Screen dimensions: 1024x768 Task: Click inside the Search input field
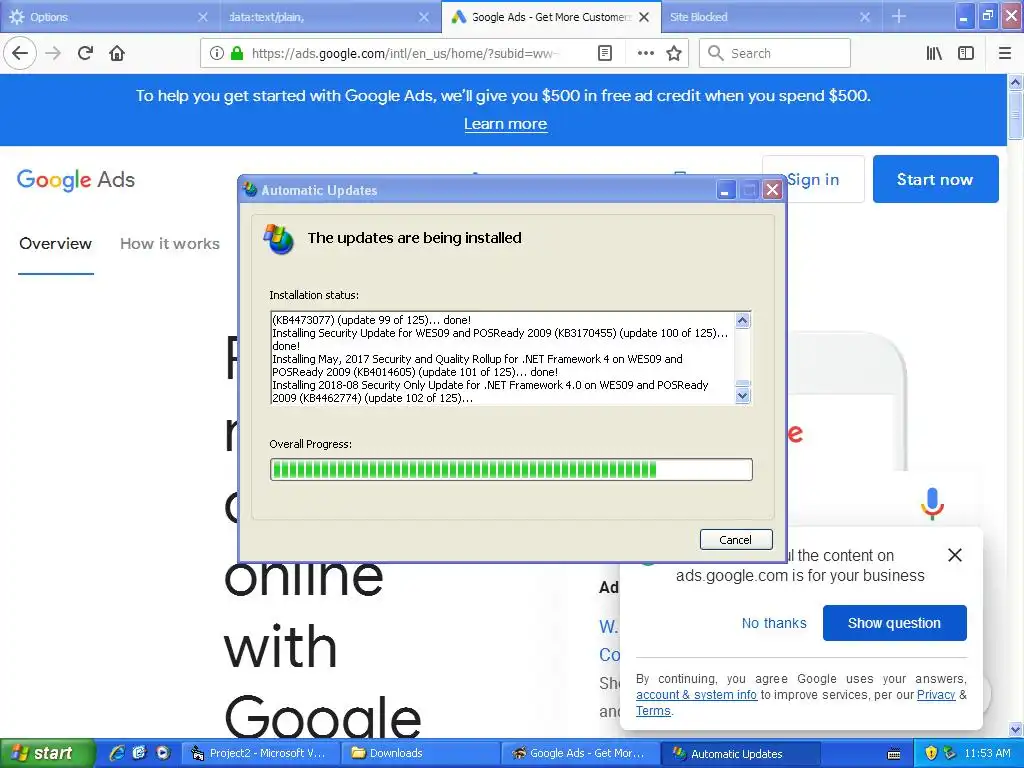click(x=775, y=53)
